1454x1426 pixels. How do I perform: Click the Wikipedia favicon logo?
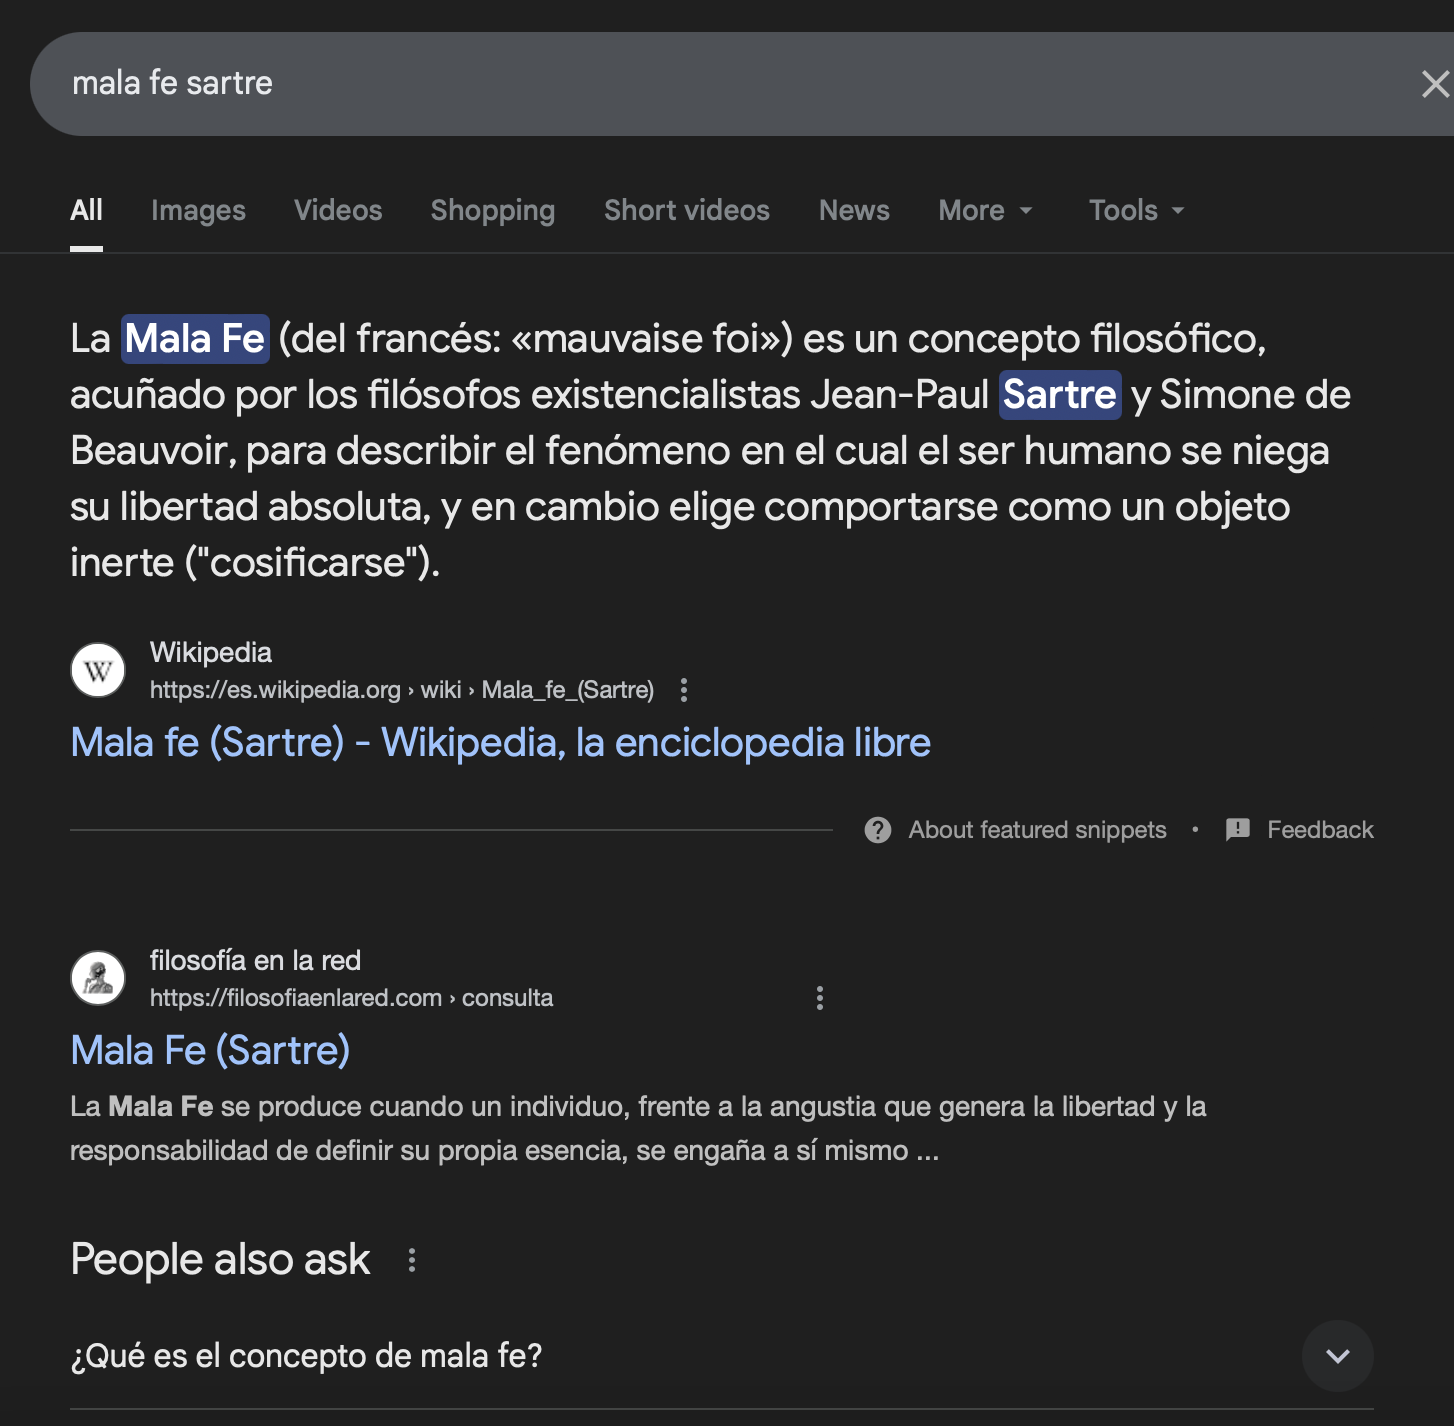tap(98, 670)
